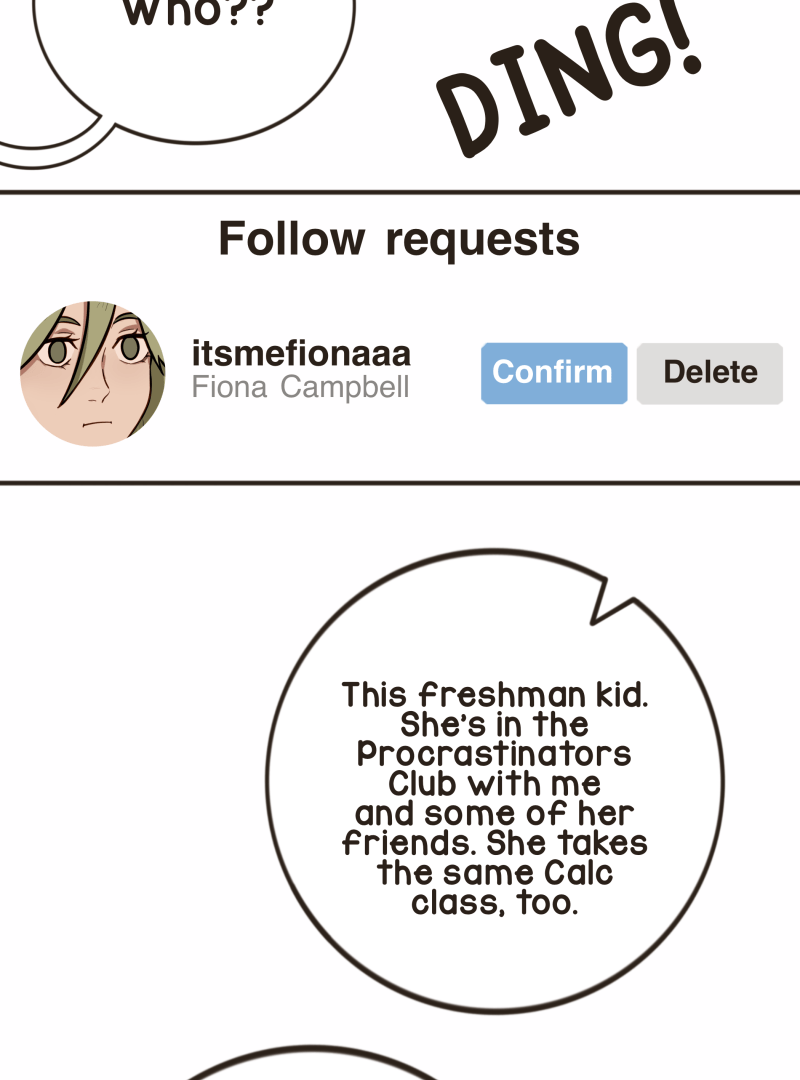Click the "and some of her" line
The height and width of the screenshot is (1080, 800).
(494, 813)
